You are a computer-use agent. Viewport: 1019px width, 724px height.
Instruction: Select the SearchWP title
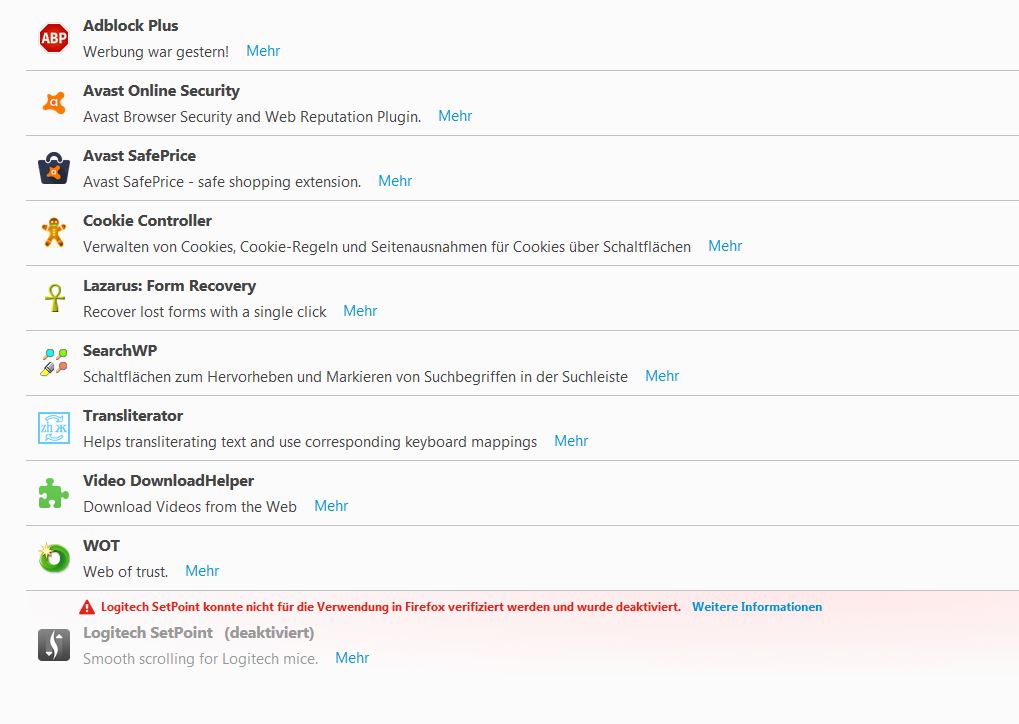coord(120,351)
